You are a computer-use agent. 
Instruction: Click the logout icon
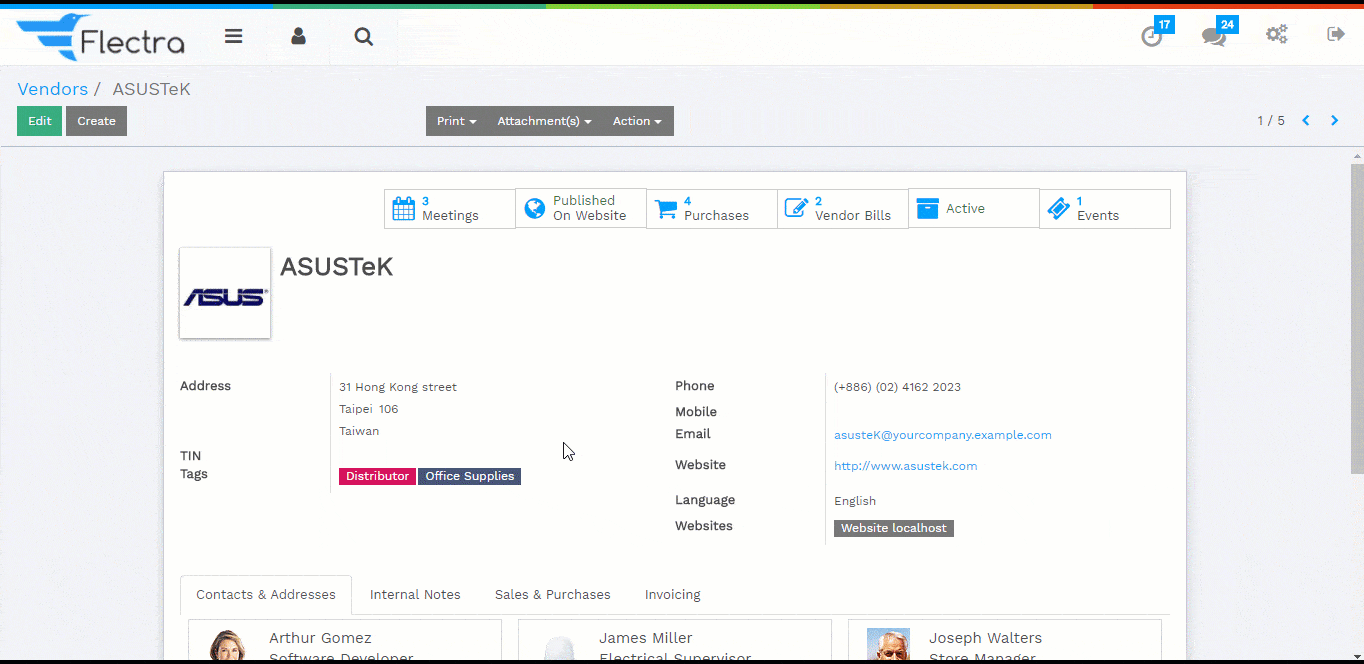1336,34
